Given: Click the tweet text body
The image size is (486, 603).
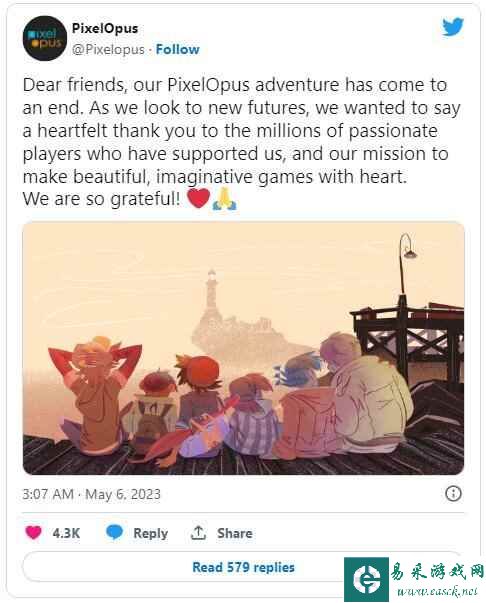Looking at the screenshot, I should 241,142.
